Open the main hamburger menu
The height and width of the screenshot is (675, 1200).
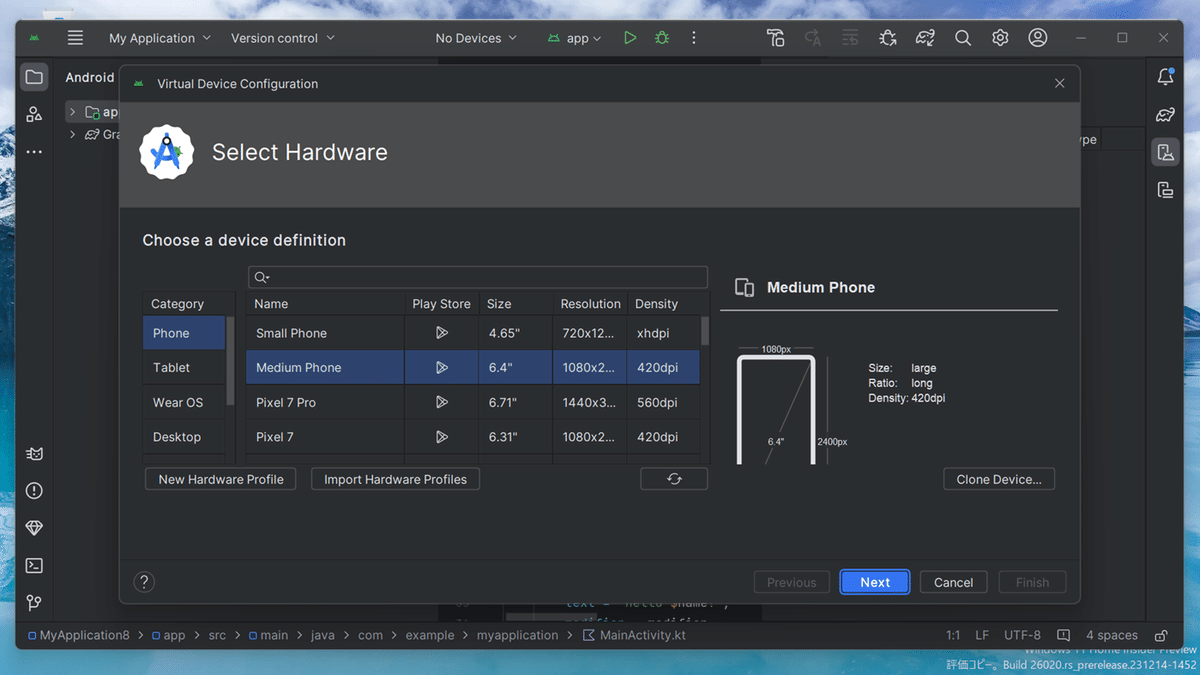[75, 38]
